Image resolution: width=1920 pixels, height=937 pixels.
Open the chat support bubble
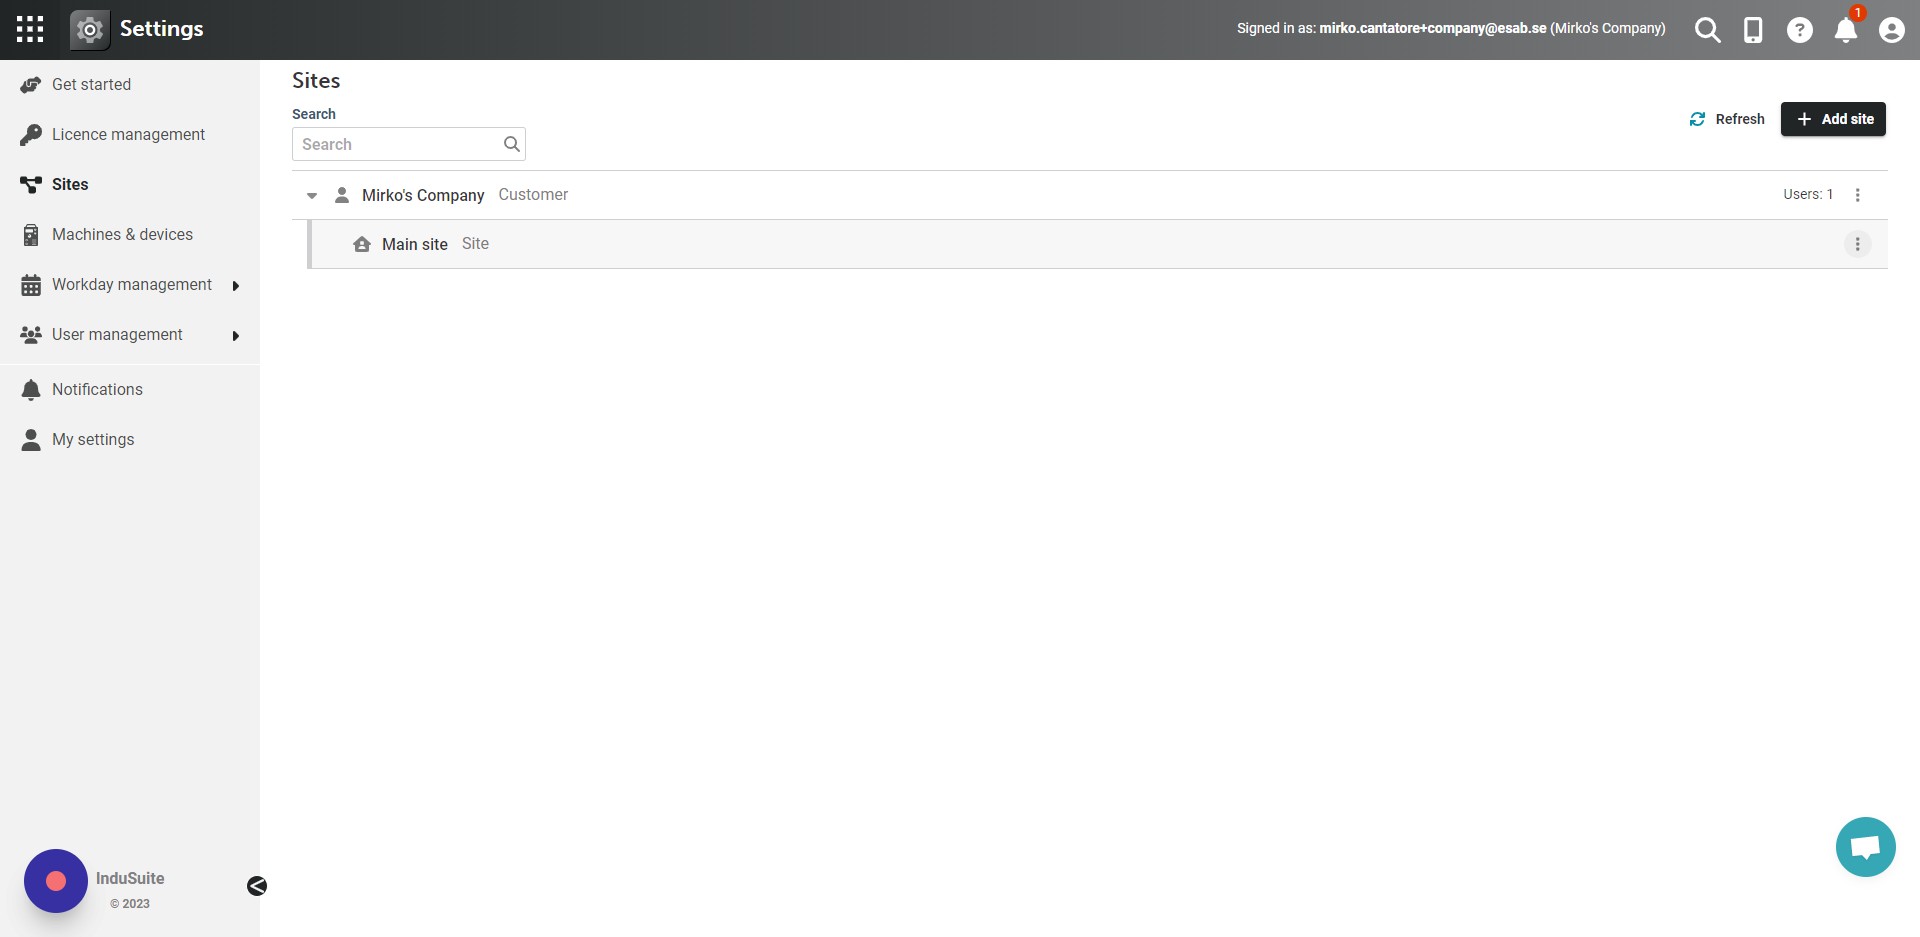click(x=1866, y=847)
